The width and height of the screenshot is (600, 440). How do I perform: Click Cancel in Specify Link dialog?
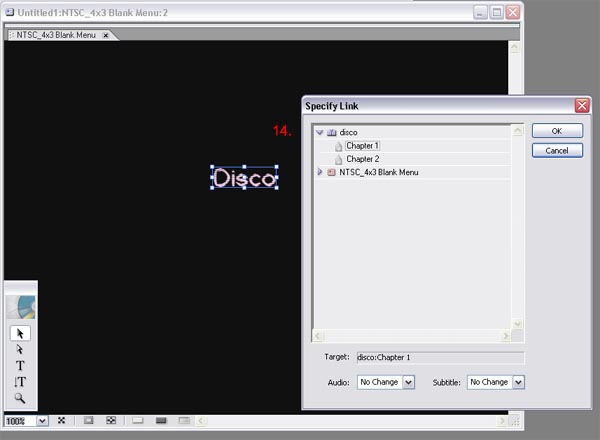point(557,150)
